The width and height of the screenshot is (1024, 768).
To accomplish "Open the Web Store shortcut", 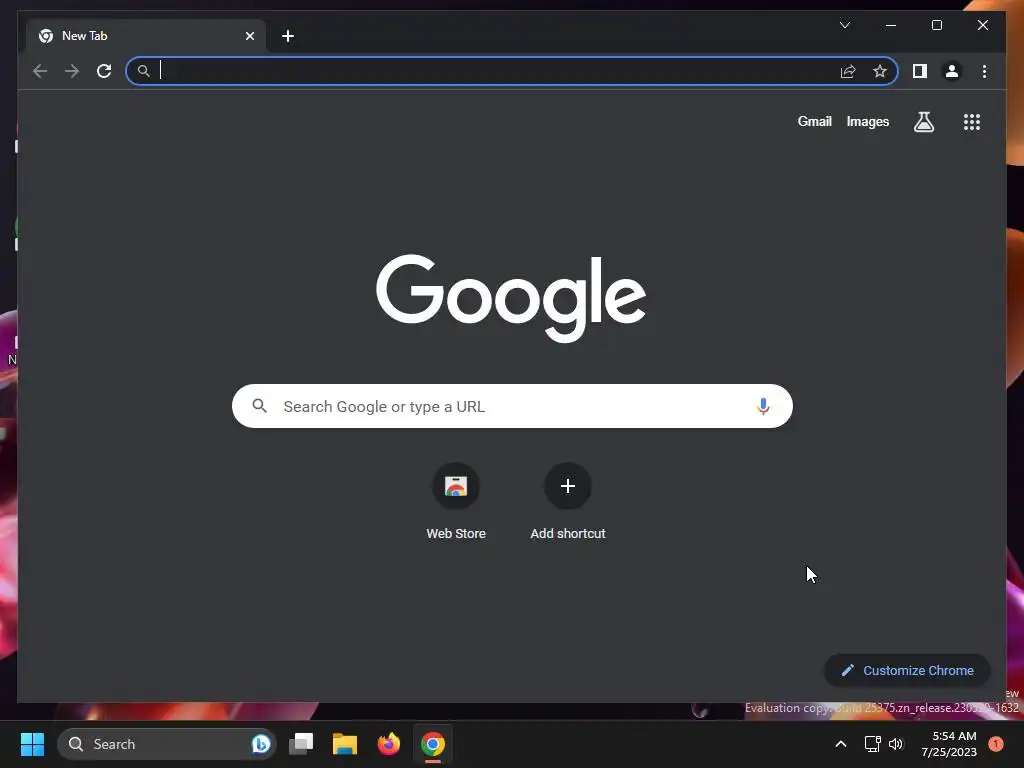I will [456, 502].
